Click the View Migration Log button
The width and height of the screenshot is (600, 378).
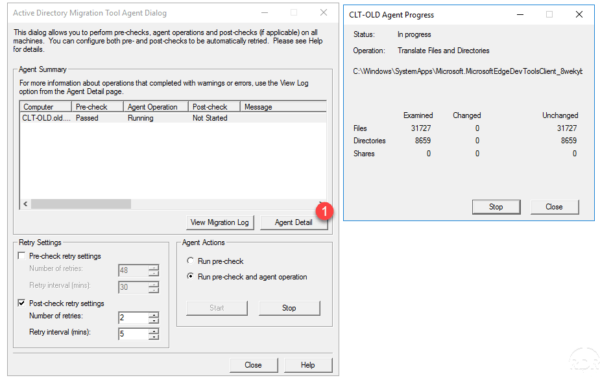pyautogui.click(x=220, y=222)
